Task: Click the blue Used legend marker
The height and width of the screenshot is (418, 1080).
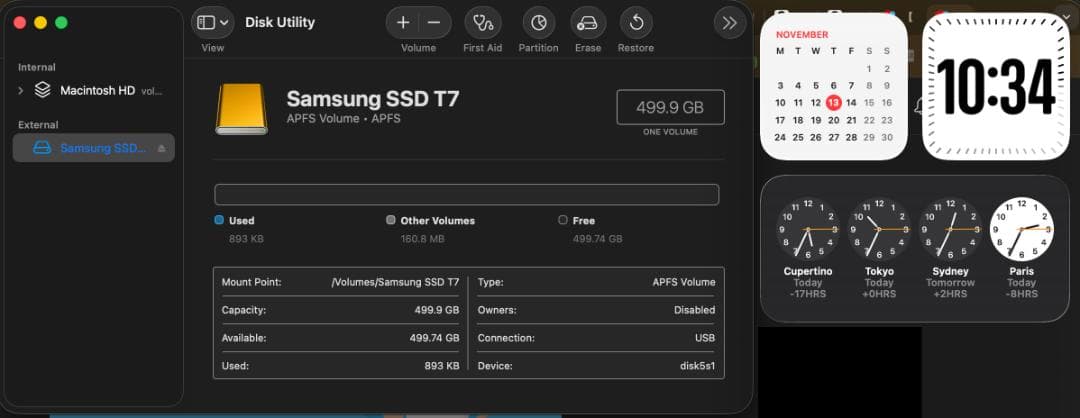Action: 219,220
